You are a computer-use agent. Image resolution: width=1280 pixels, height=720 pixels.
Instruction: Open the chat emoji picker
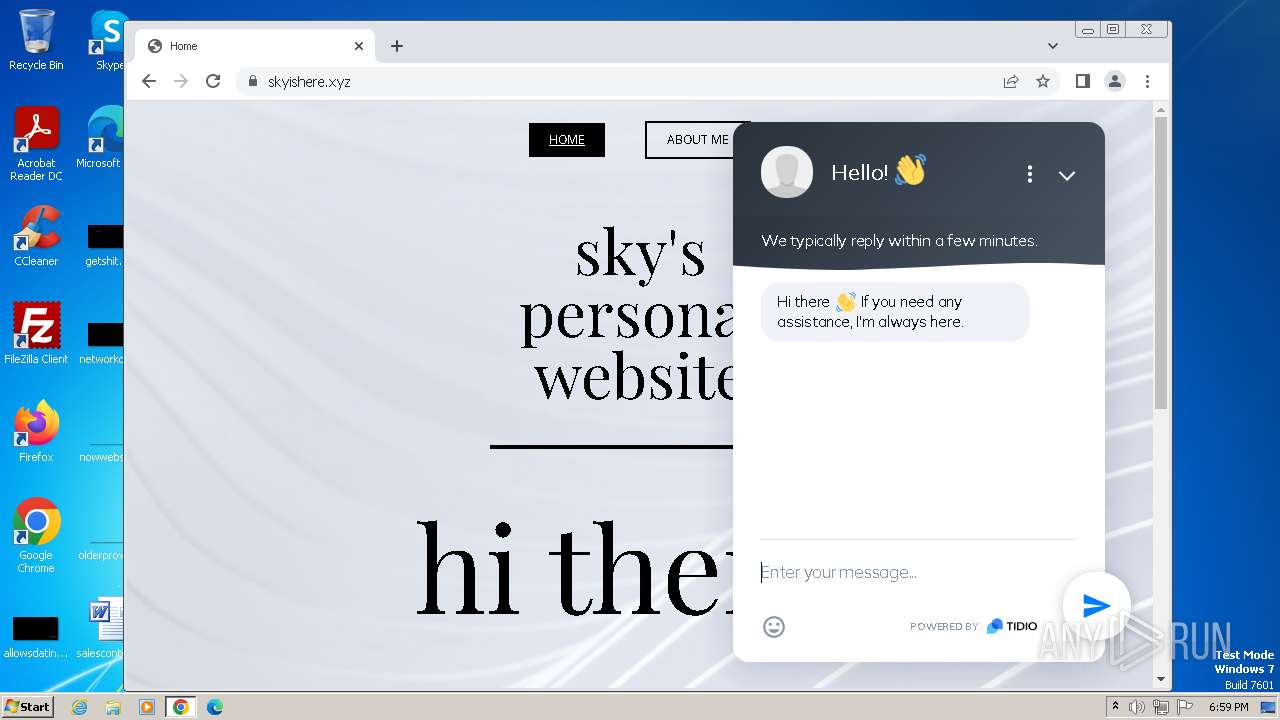tap(774, 627)
